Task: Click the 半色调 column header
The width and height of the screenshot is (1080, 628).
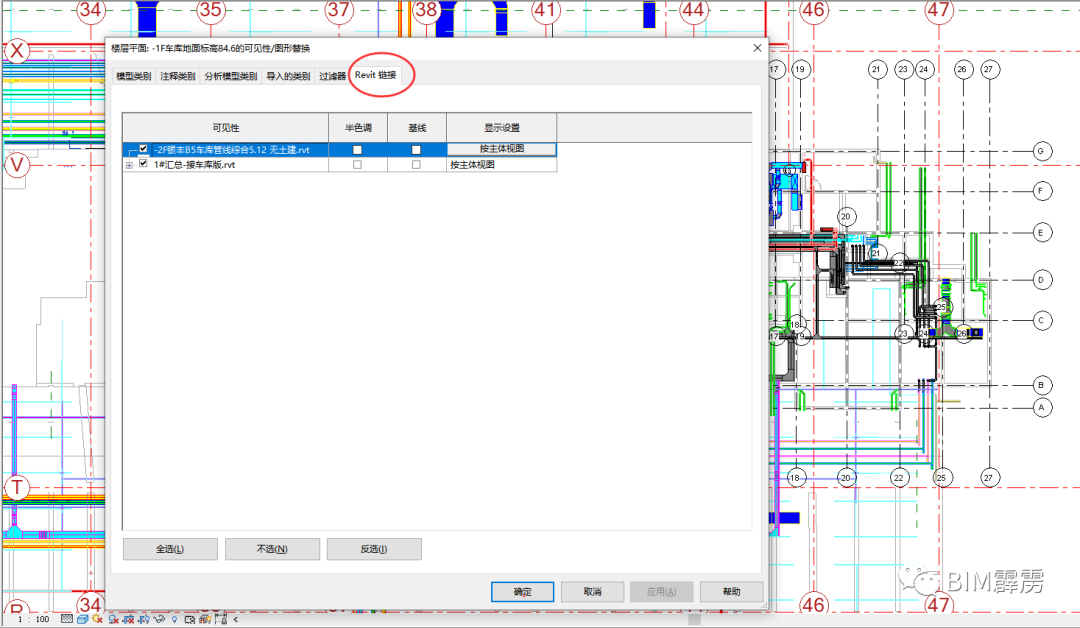Action: click(358, 127)
